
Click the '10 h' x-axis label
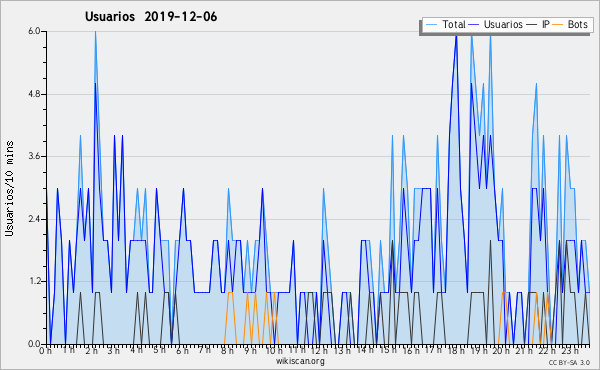274,350
